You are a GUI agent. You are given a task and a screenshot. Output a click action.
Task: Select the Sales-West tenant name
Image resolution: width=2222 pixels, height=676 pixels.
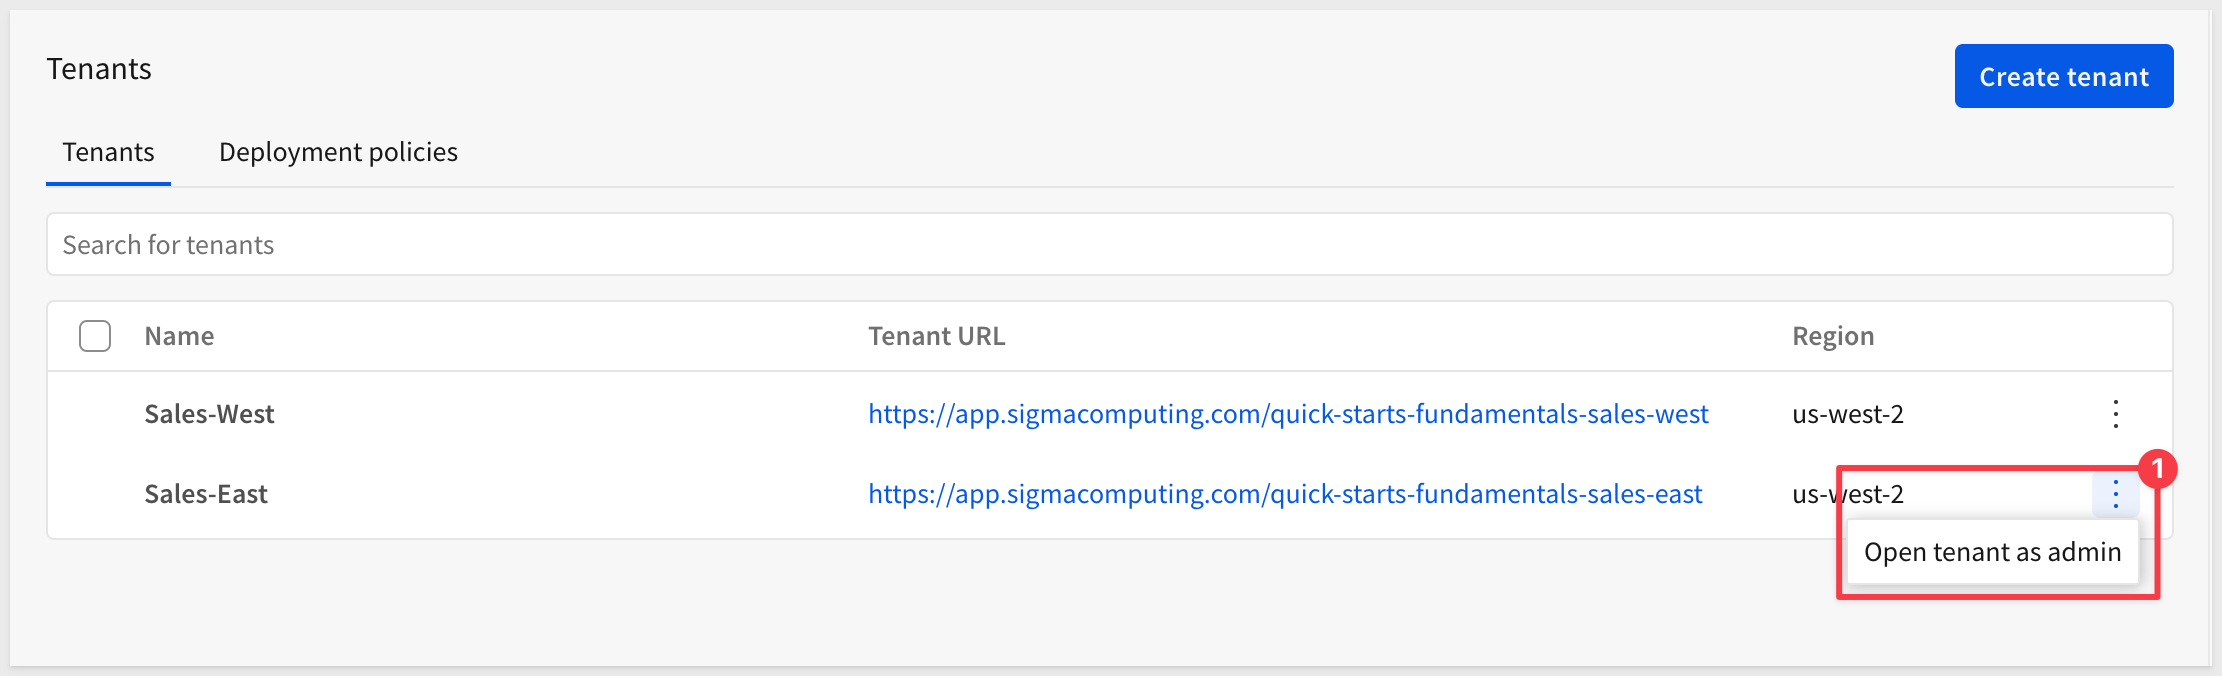click(x=209, y=414)
